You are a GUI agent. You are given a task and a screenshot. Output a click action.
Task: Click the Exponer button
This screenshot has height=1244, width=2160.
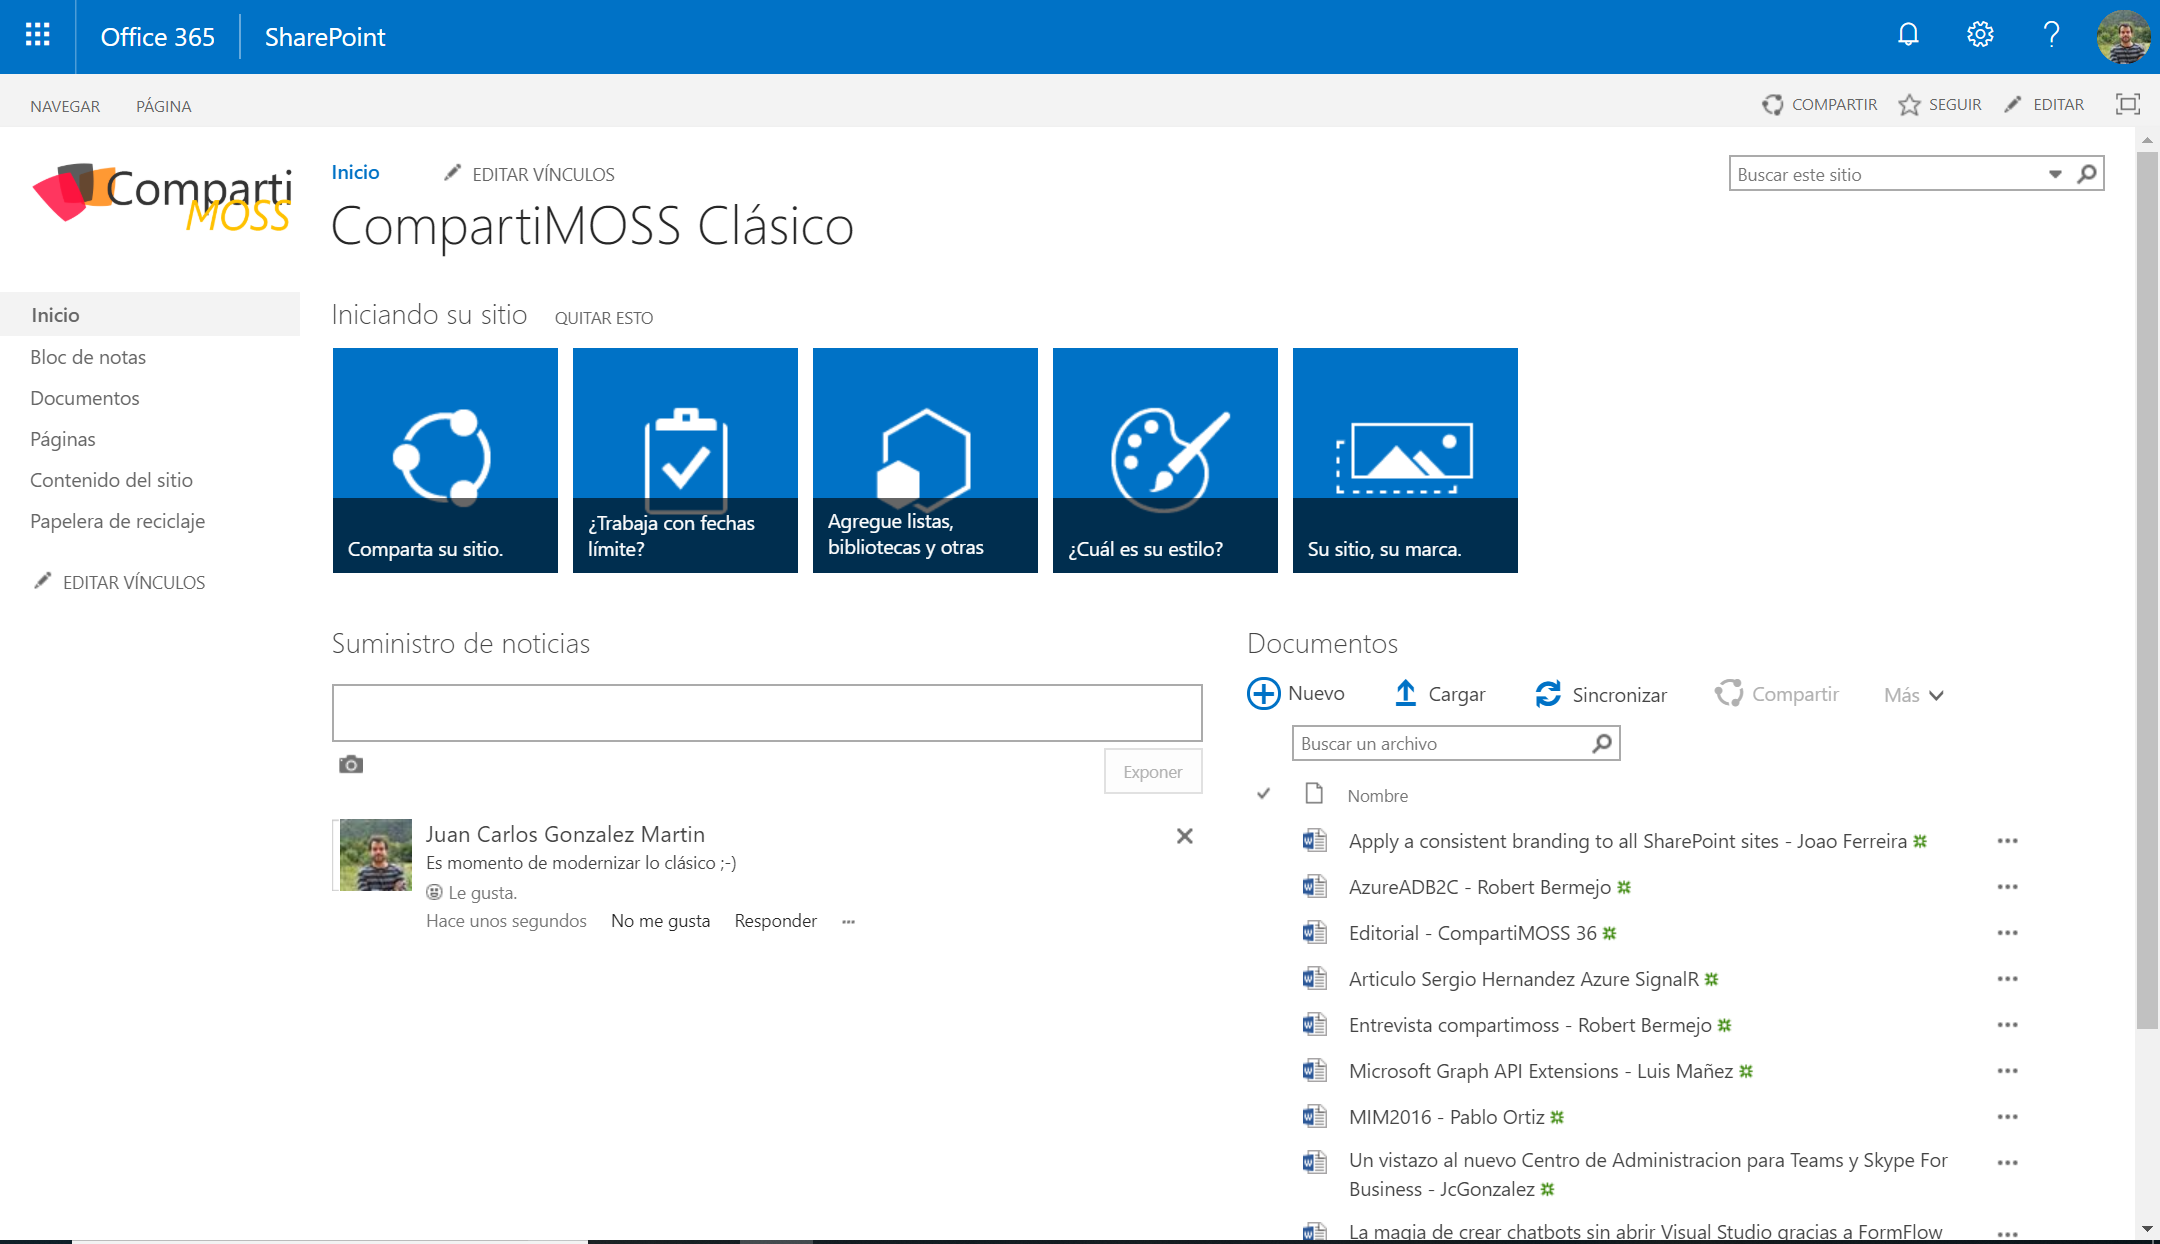(1152, 771)
